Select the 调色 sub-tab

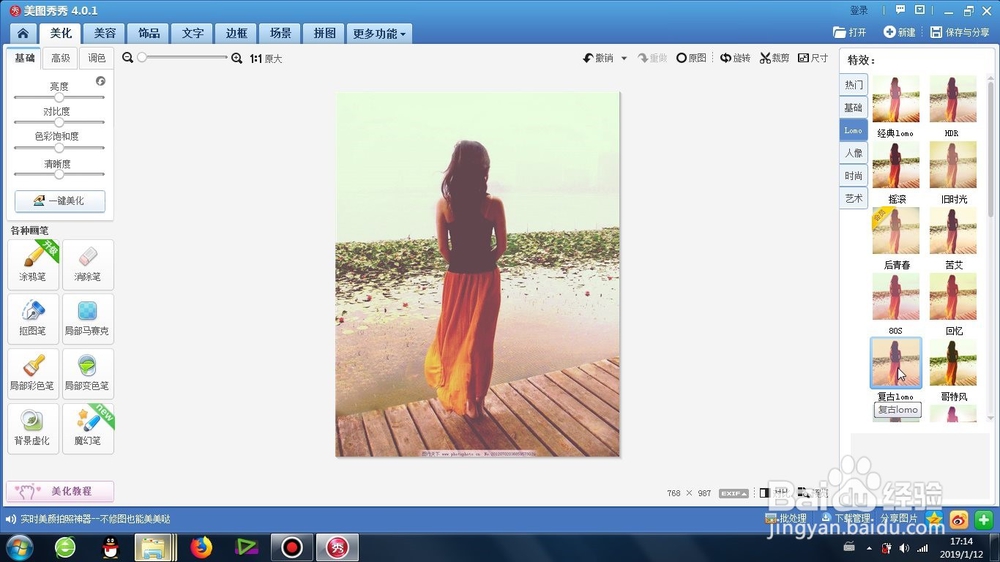tap(96, 58)
